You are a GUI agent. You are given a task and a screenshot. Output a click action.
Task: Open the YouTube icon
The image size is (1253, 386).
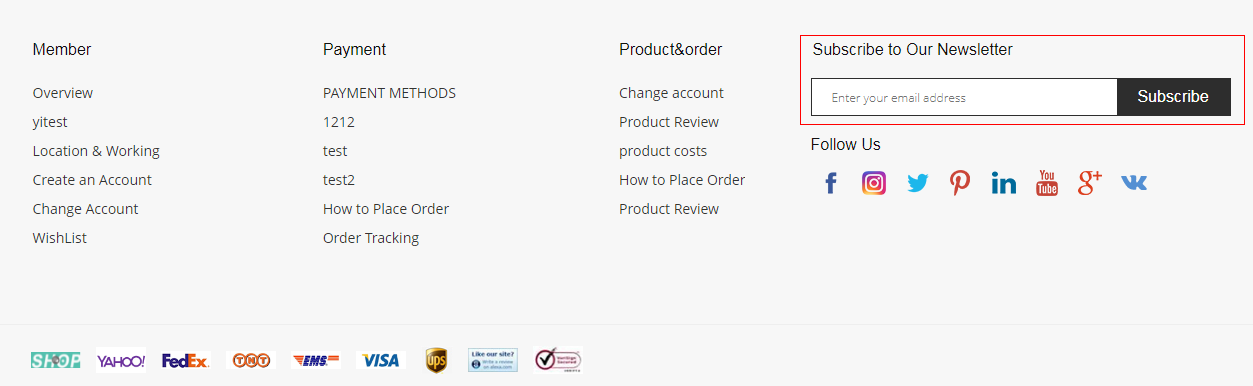coord(1047,183)
